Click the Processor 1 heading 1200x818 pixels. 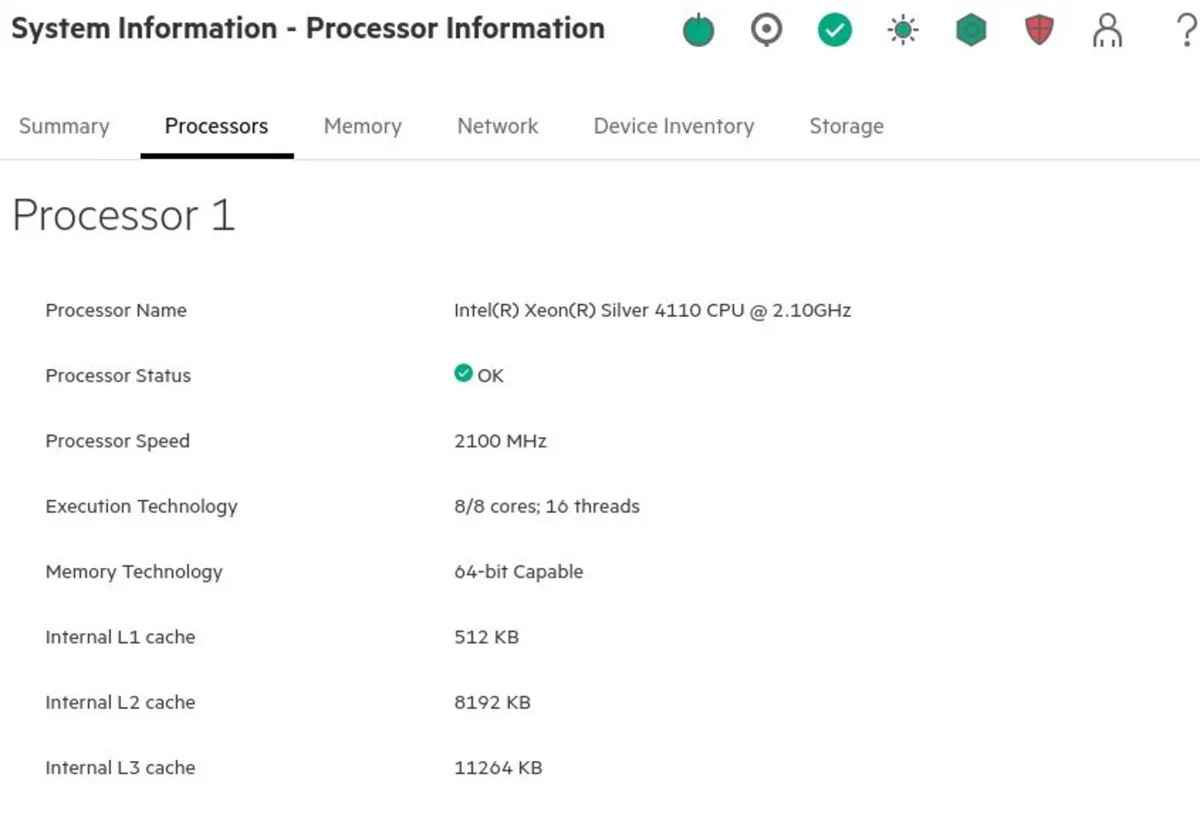[x=122, y=214]
